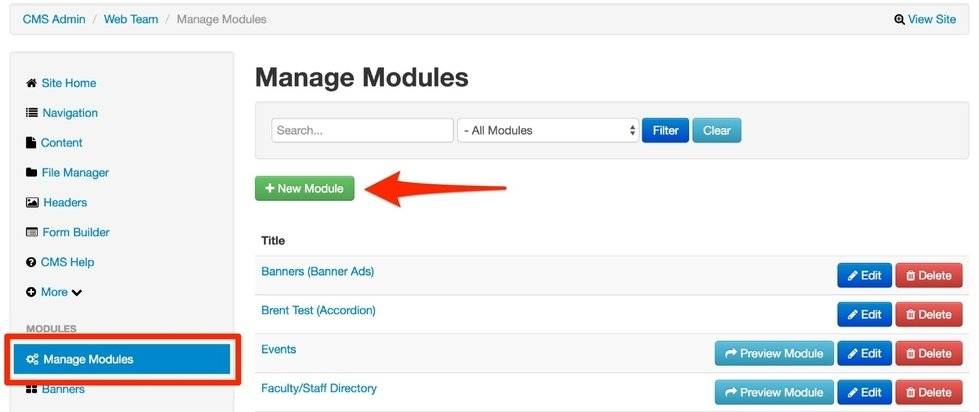
Task: Clear the module search filter
Action: tap(716, 130)
